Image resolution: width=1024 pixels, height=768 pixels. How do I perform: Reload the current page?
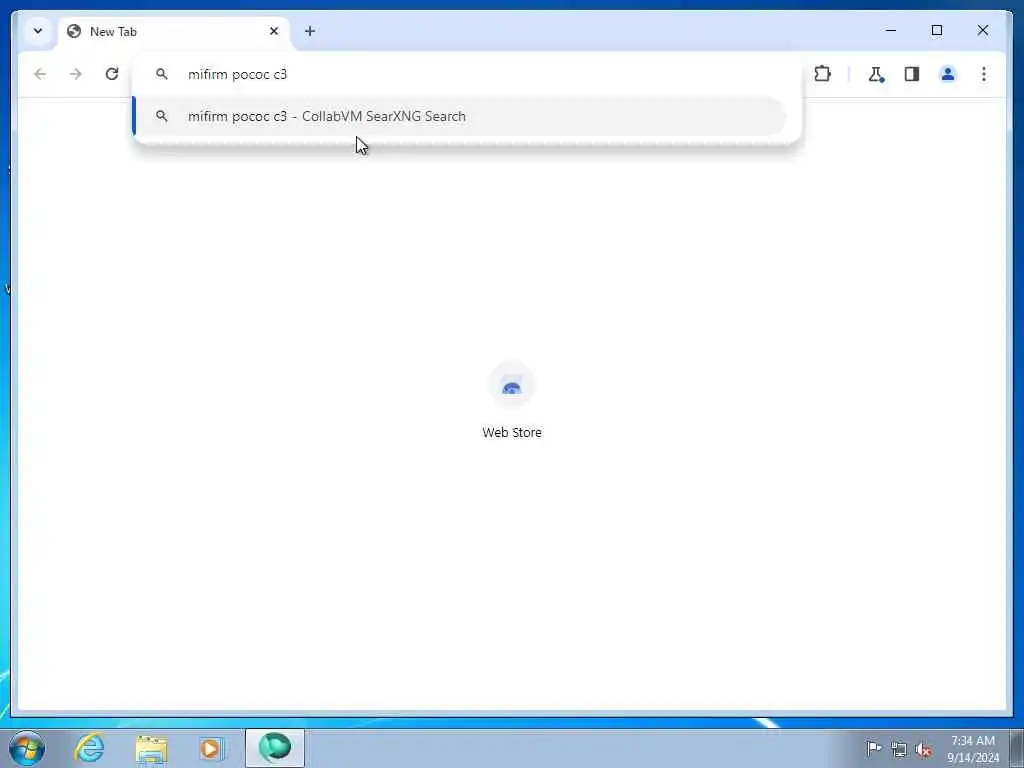tap(112, 74)
